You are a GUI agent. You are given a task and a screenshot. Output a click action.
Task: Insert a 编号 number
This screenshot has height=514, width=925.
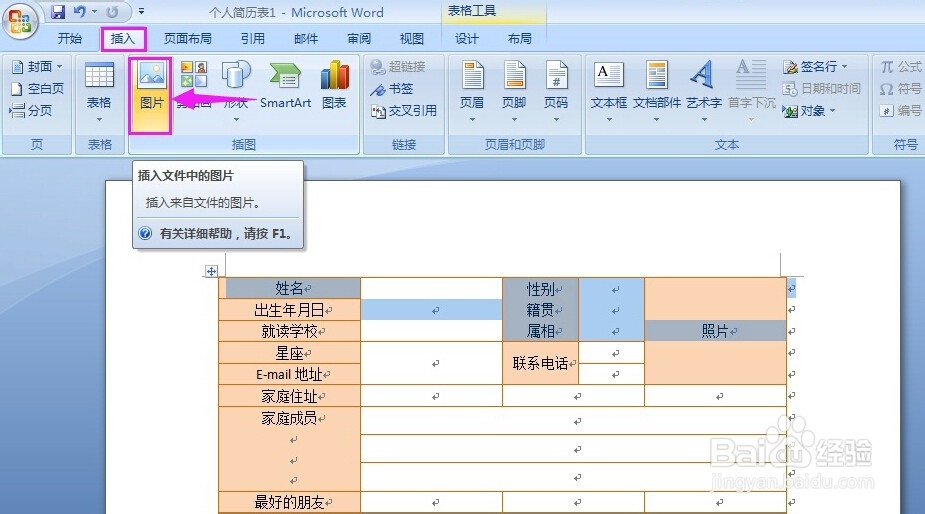click(900, 110)
